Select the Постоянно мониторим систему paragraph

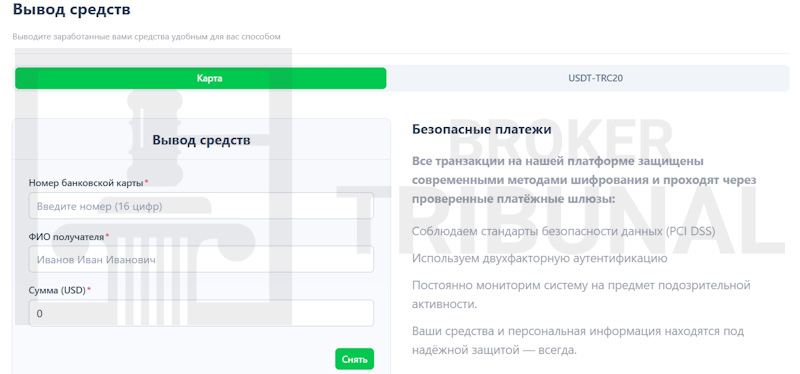coord(581,294)
